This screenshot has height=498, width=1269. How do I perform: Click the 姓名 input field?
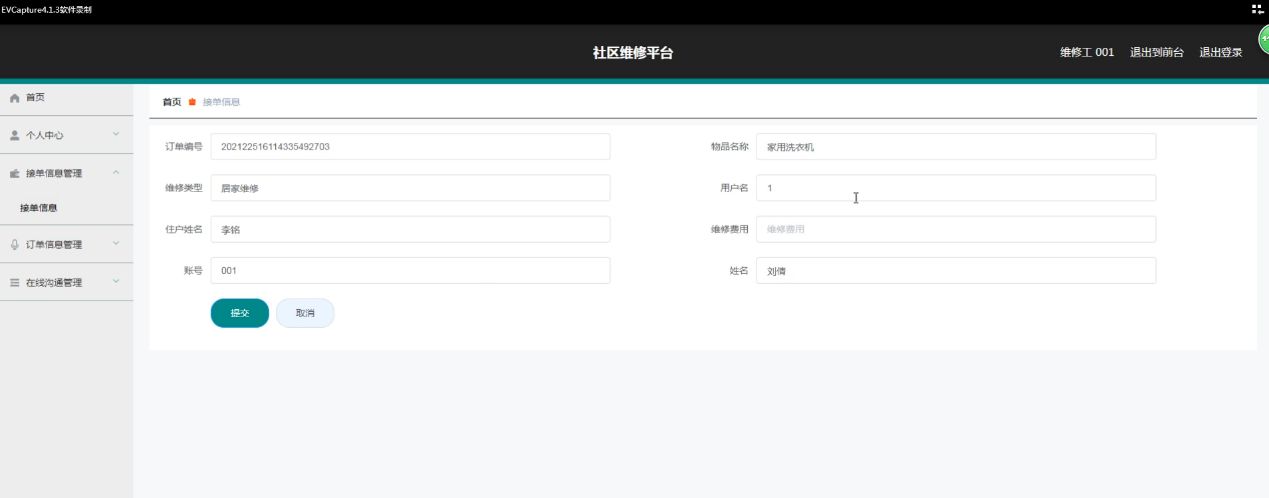[x=956, y=271]
